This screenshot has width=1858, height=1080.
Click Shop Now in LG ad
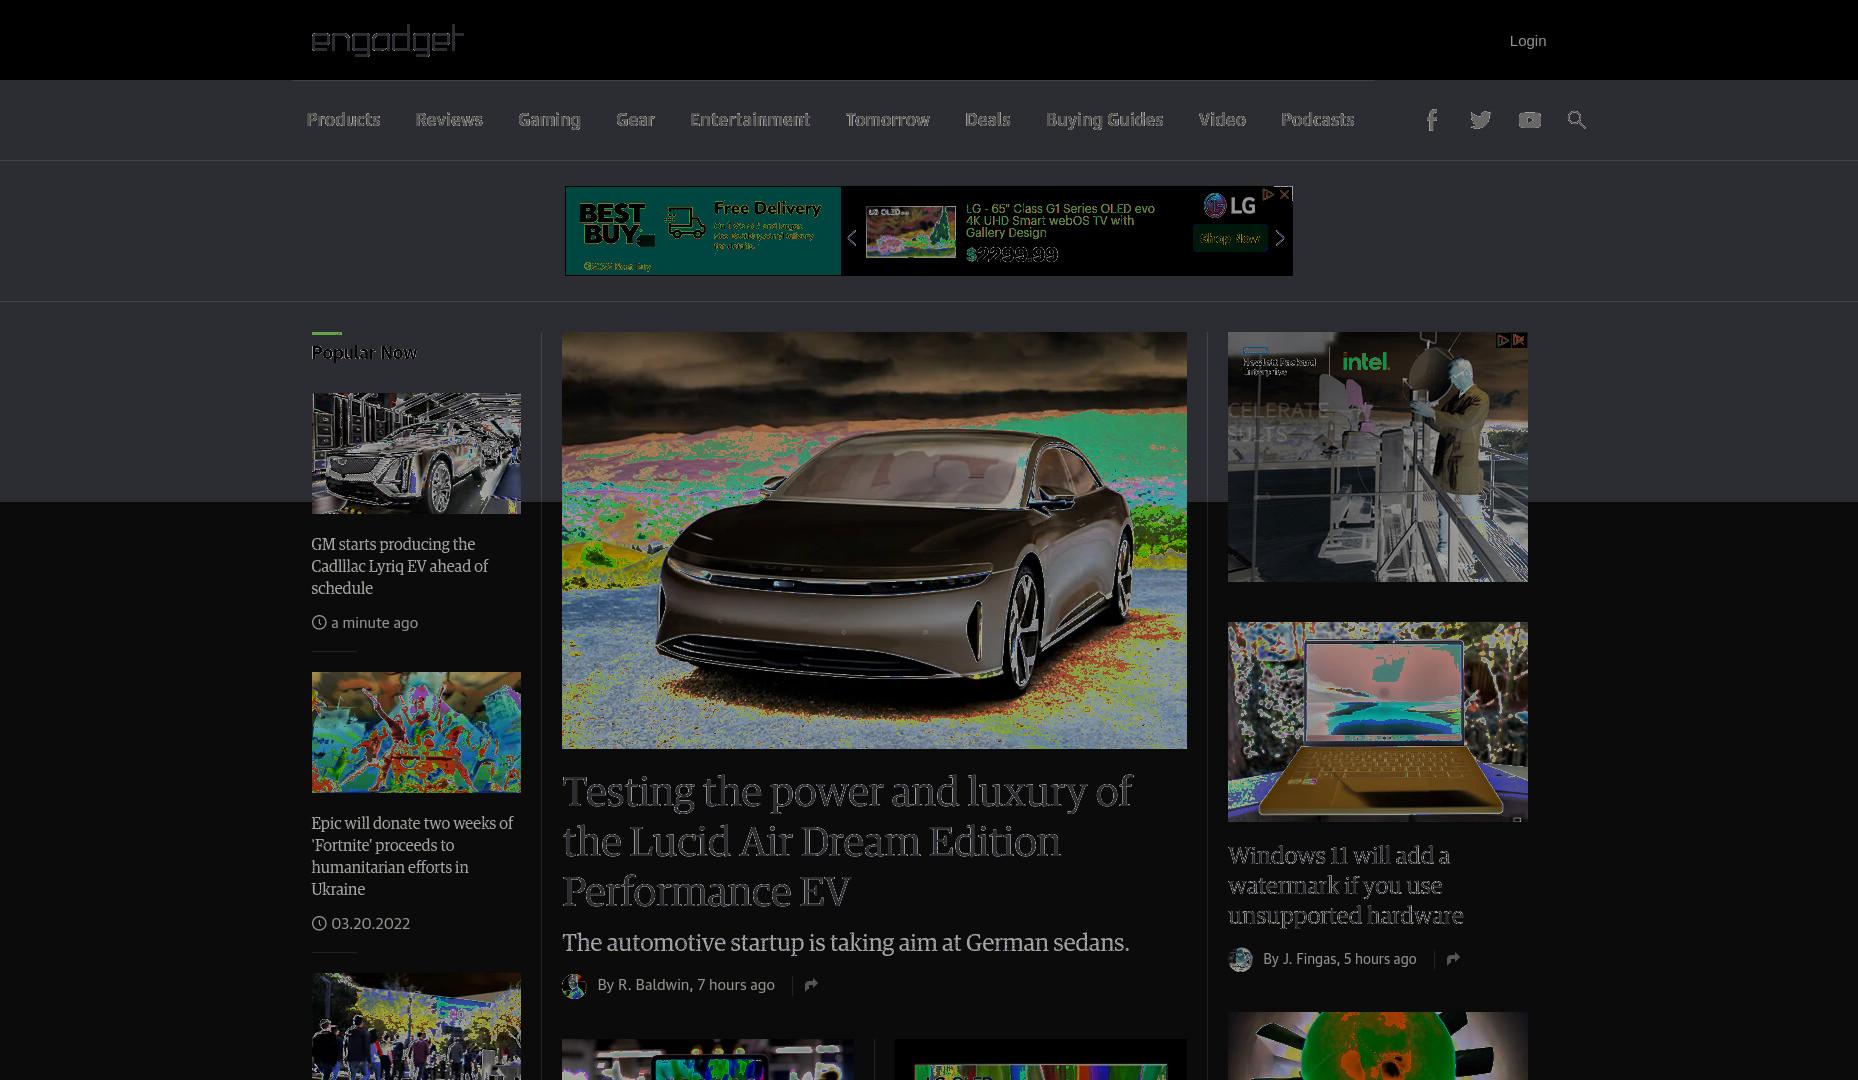coord(1230,239)
